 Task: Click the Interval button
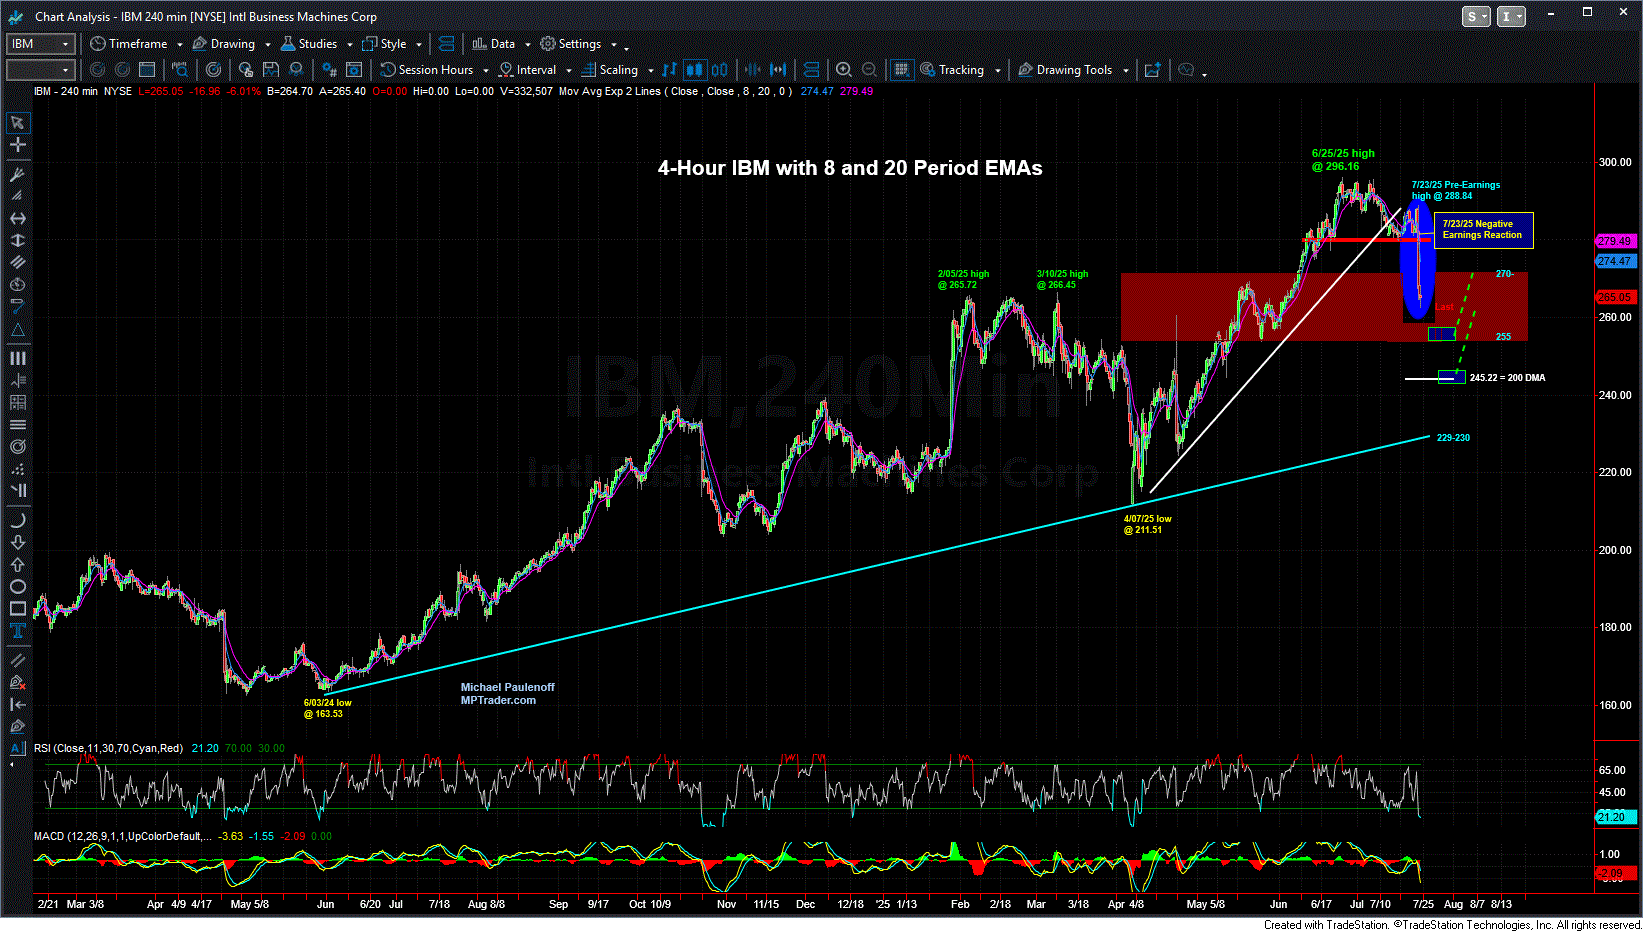[528, 70]
